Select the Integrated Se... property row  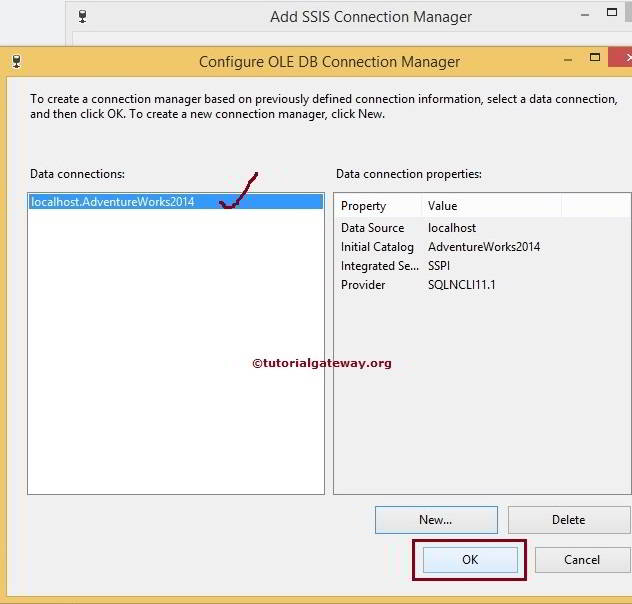coord(482,266)
